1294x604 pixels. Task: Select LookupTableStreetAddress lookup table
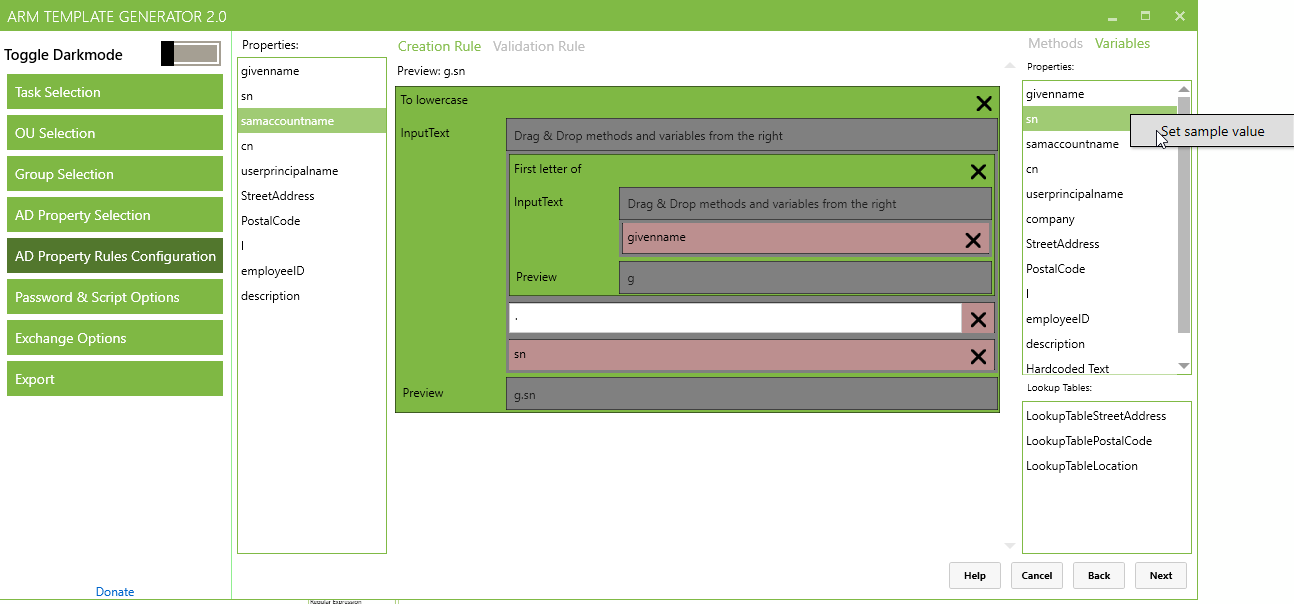coord(1107,416)
